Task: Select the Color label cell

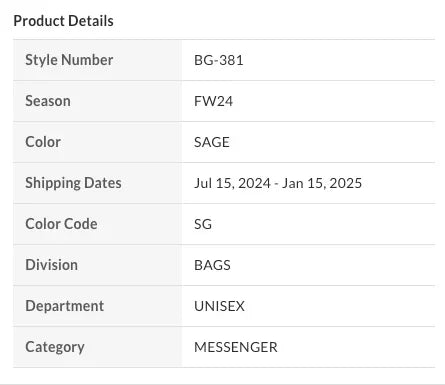Action: (x=98, y=142)
